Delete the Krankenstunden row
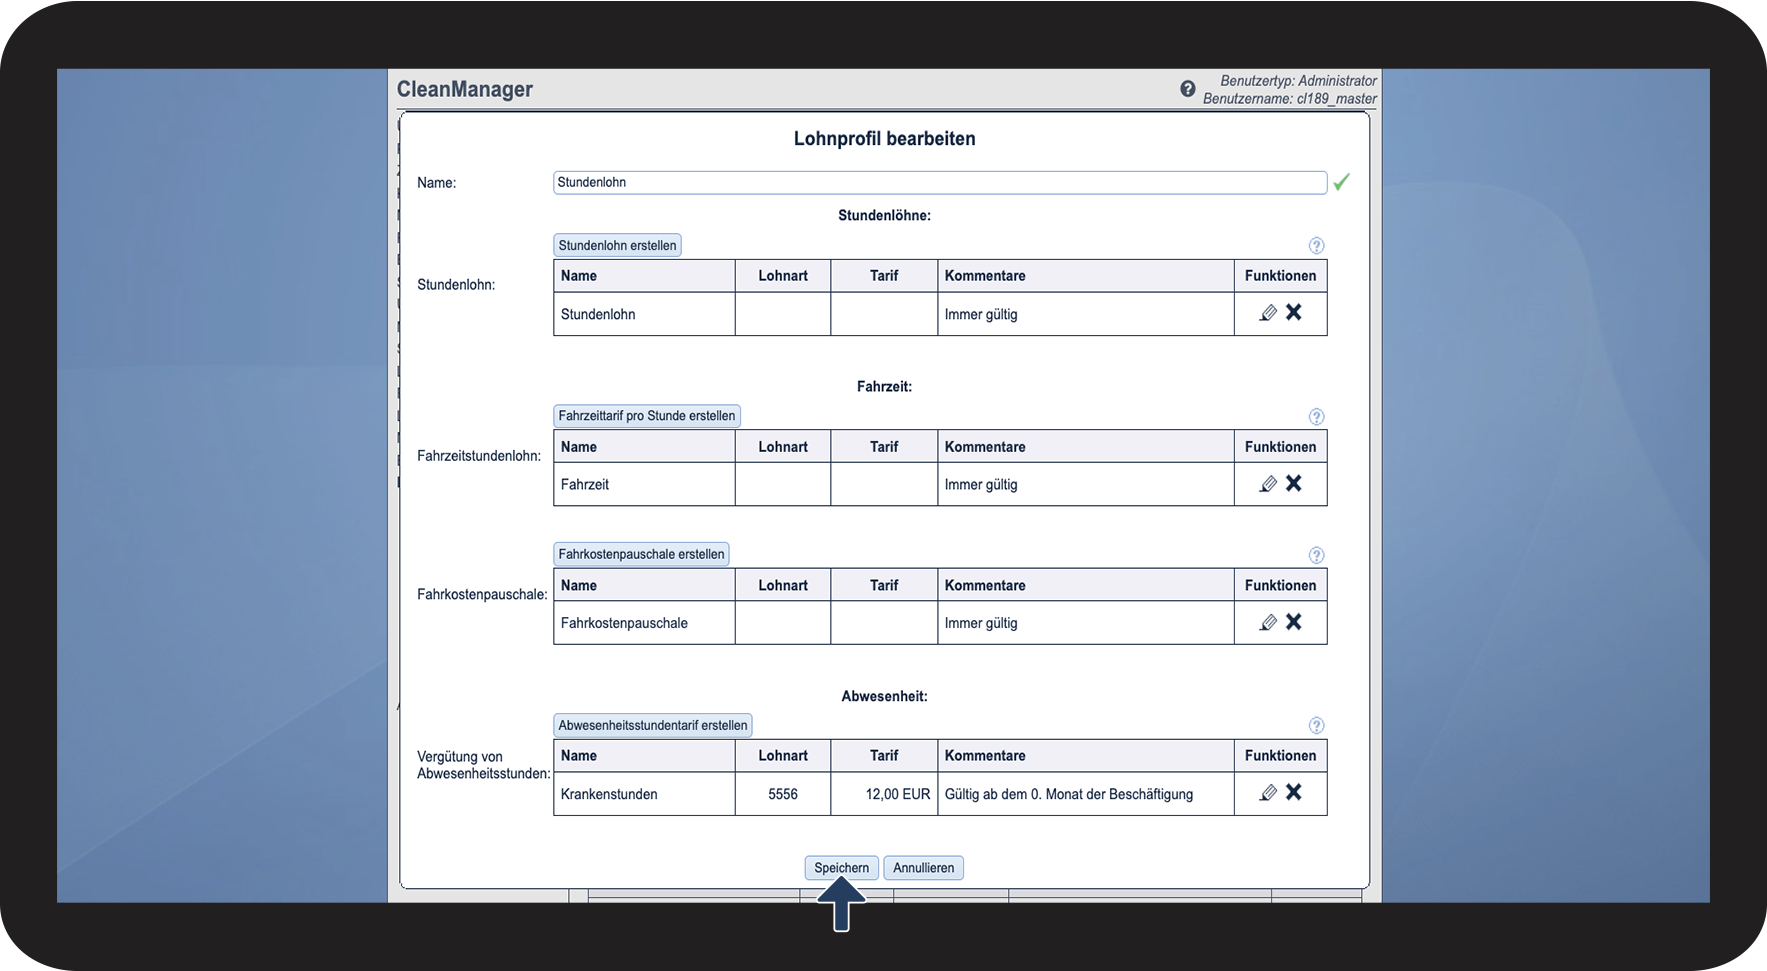The image size is (1767, 971). click(1294, 792)
